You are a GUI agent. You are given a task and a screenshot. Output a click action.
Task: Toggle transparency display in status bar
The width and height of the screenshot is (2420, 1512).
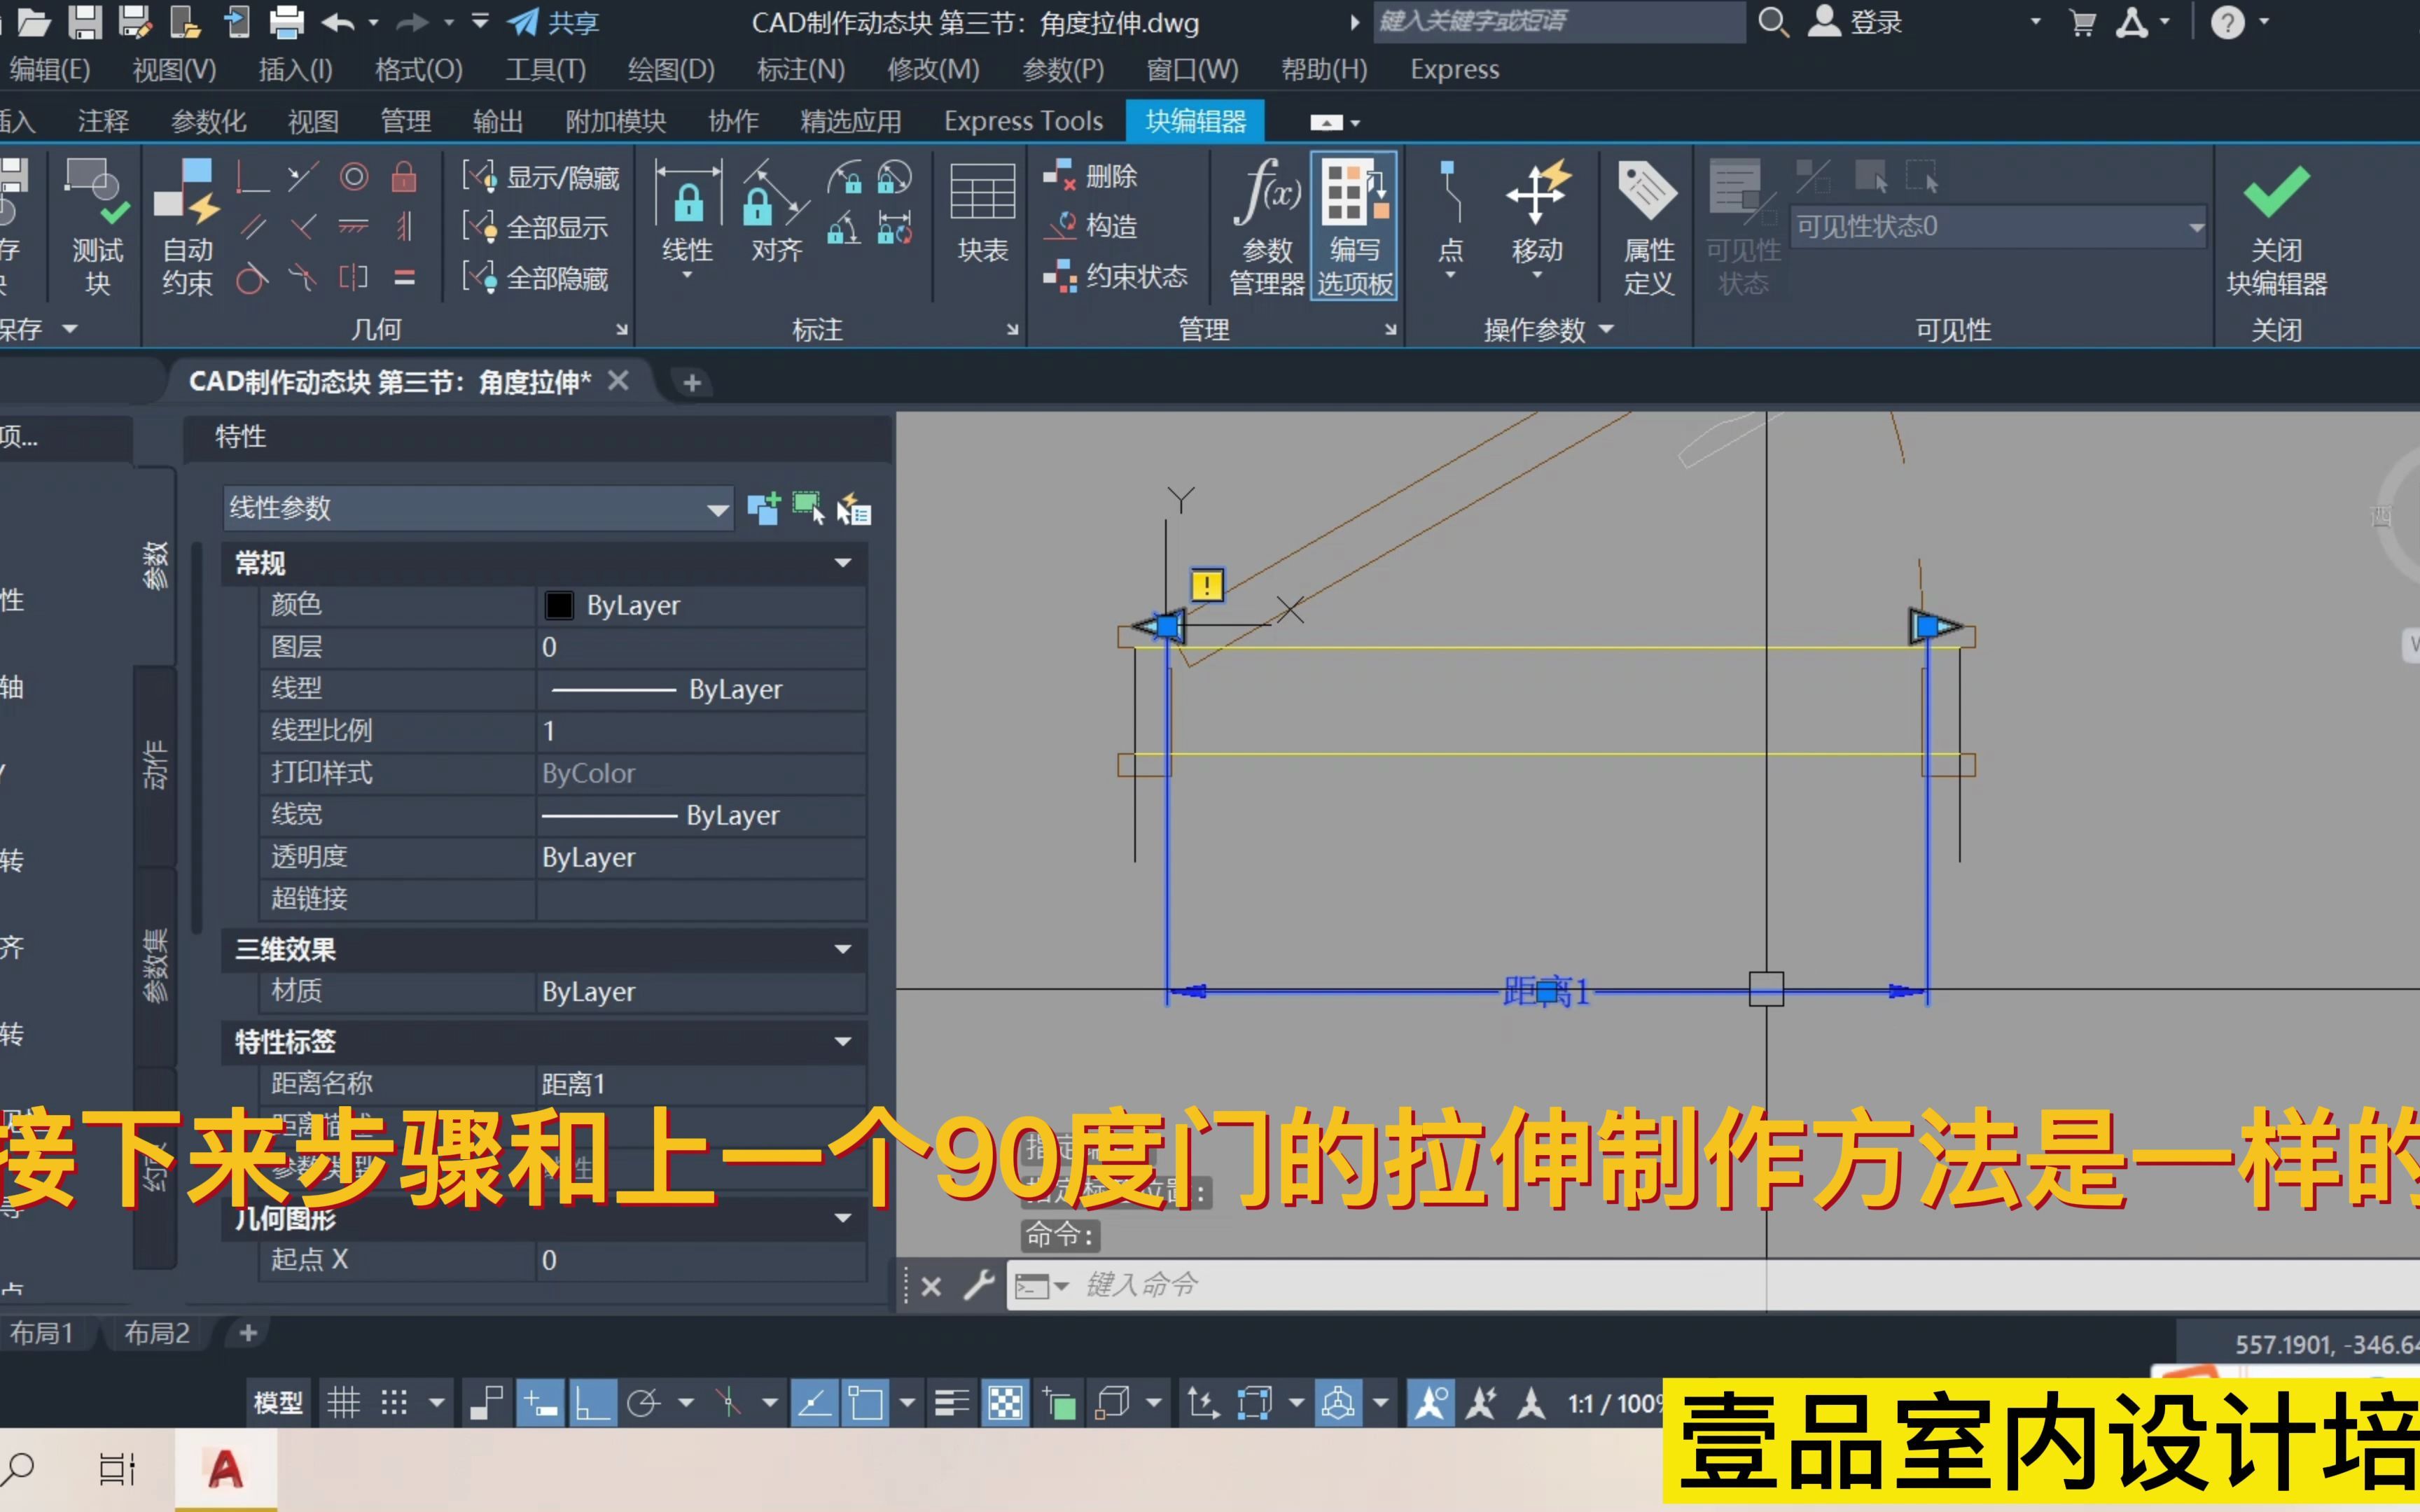(x=1005, y=1404)
